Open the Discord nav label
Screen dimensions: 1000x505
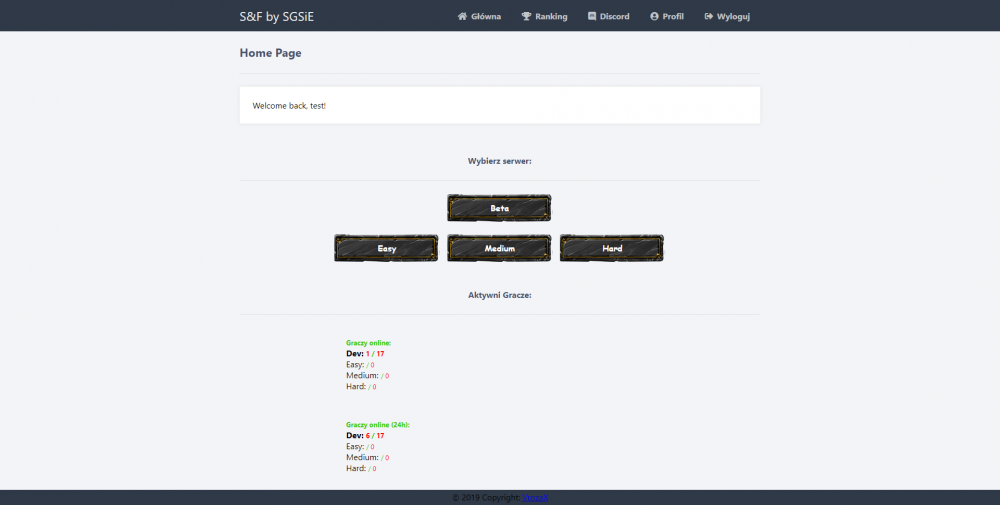pyautogui.click(x=614, y=17)
